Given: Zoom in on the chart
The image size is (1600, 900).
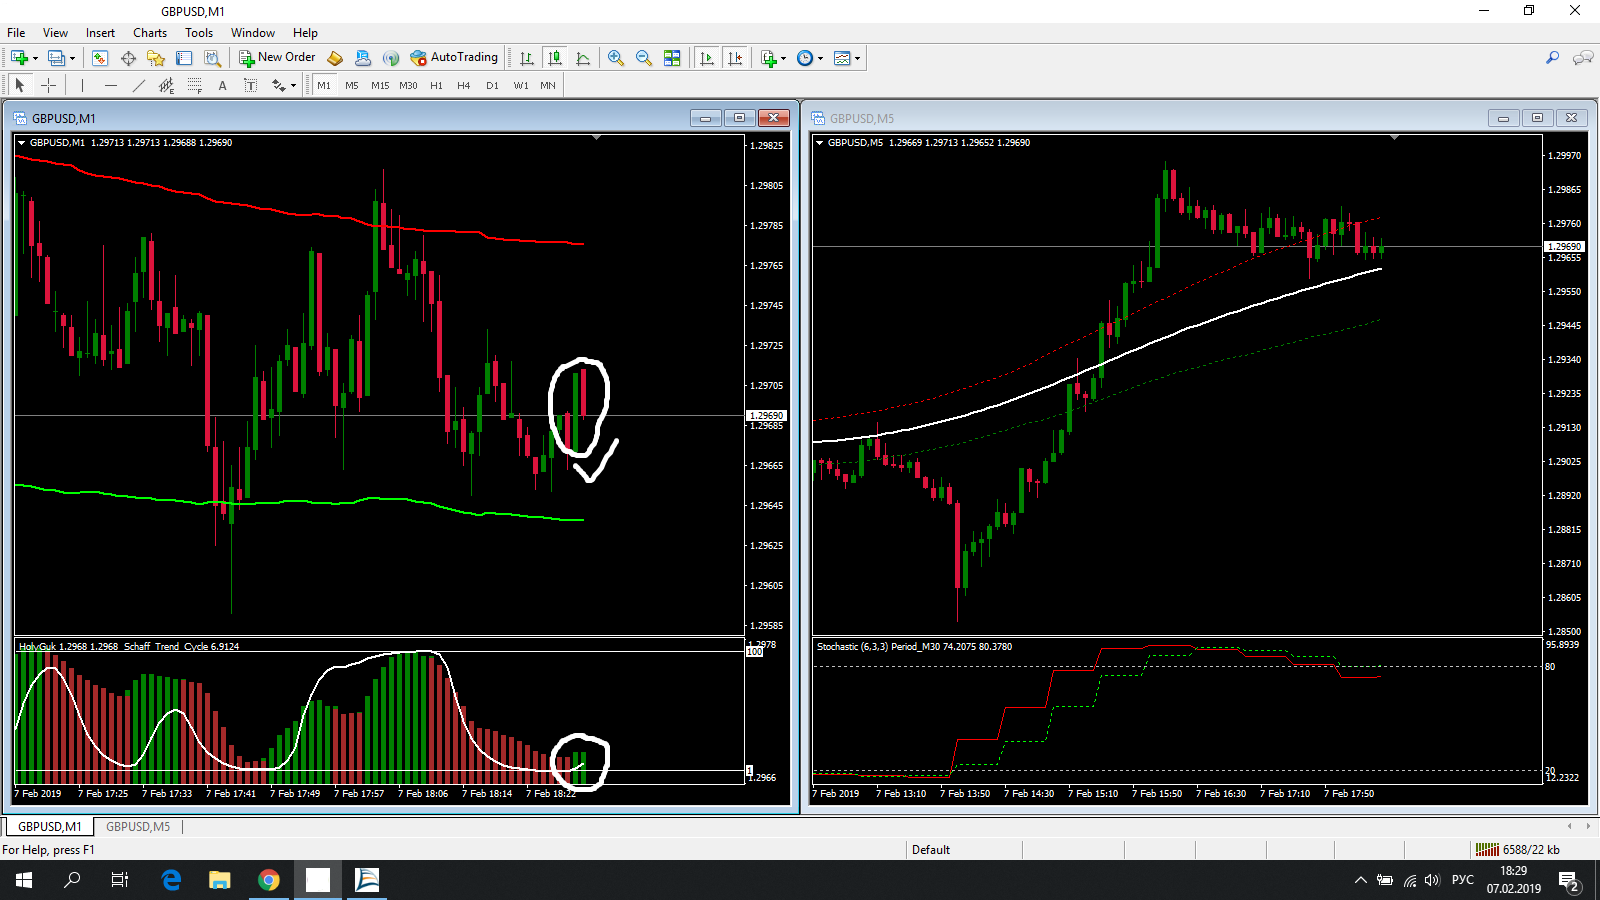Looking at the screenshot, I should (x=616, y=58).
